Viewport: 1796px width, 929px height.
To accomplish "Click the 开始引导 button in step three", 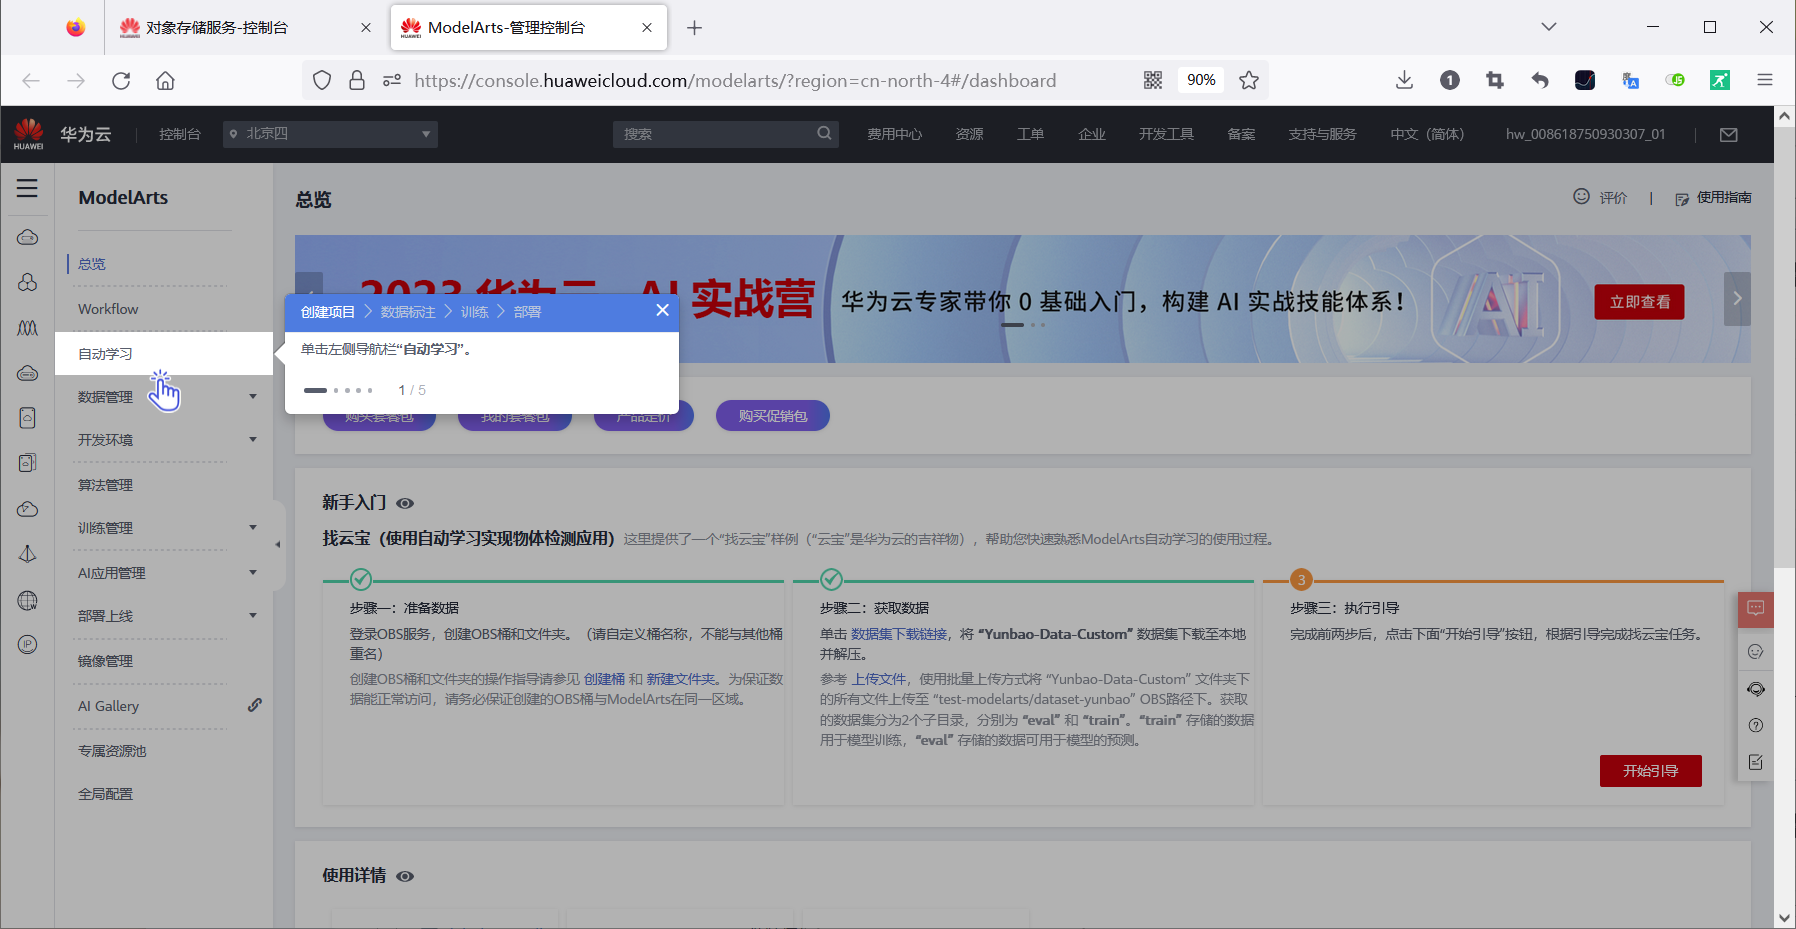I will [1651, 771].
